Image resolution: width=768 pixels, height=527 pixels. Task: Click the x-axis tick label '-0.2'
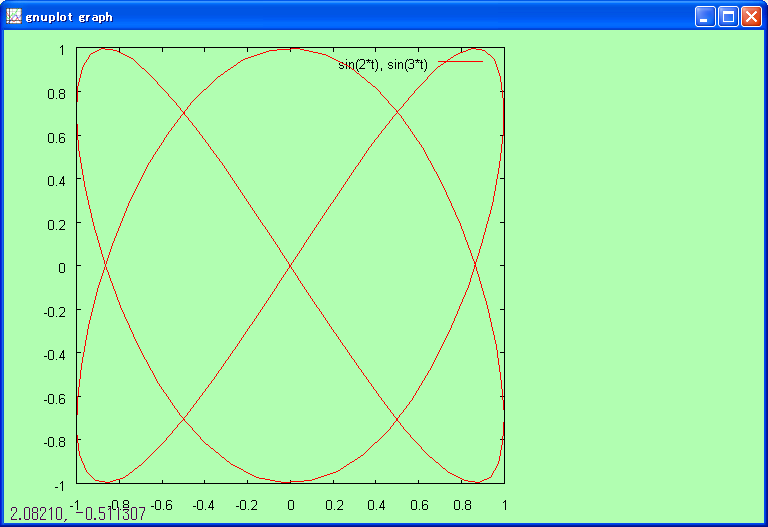[247, 505]
